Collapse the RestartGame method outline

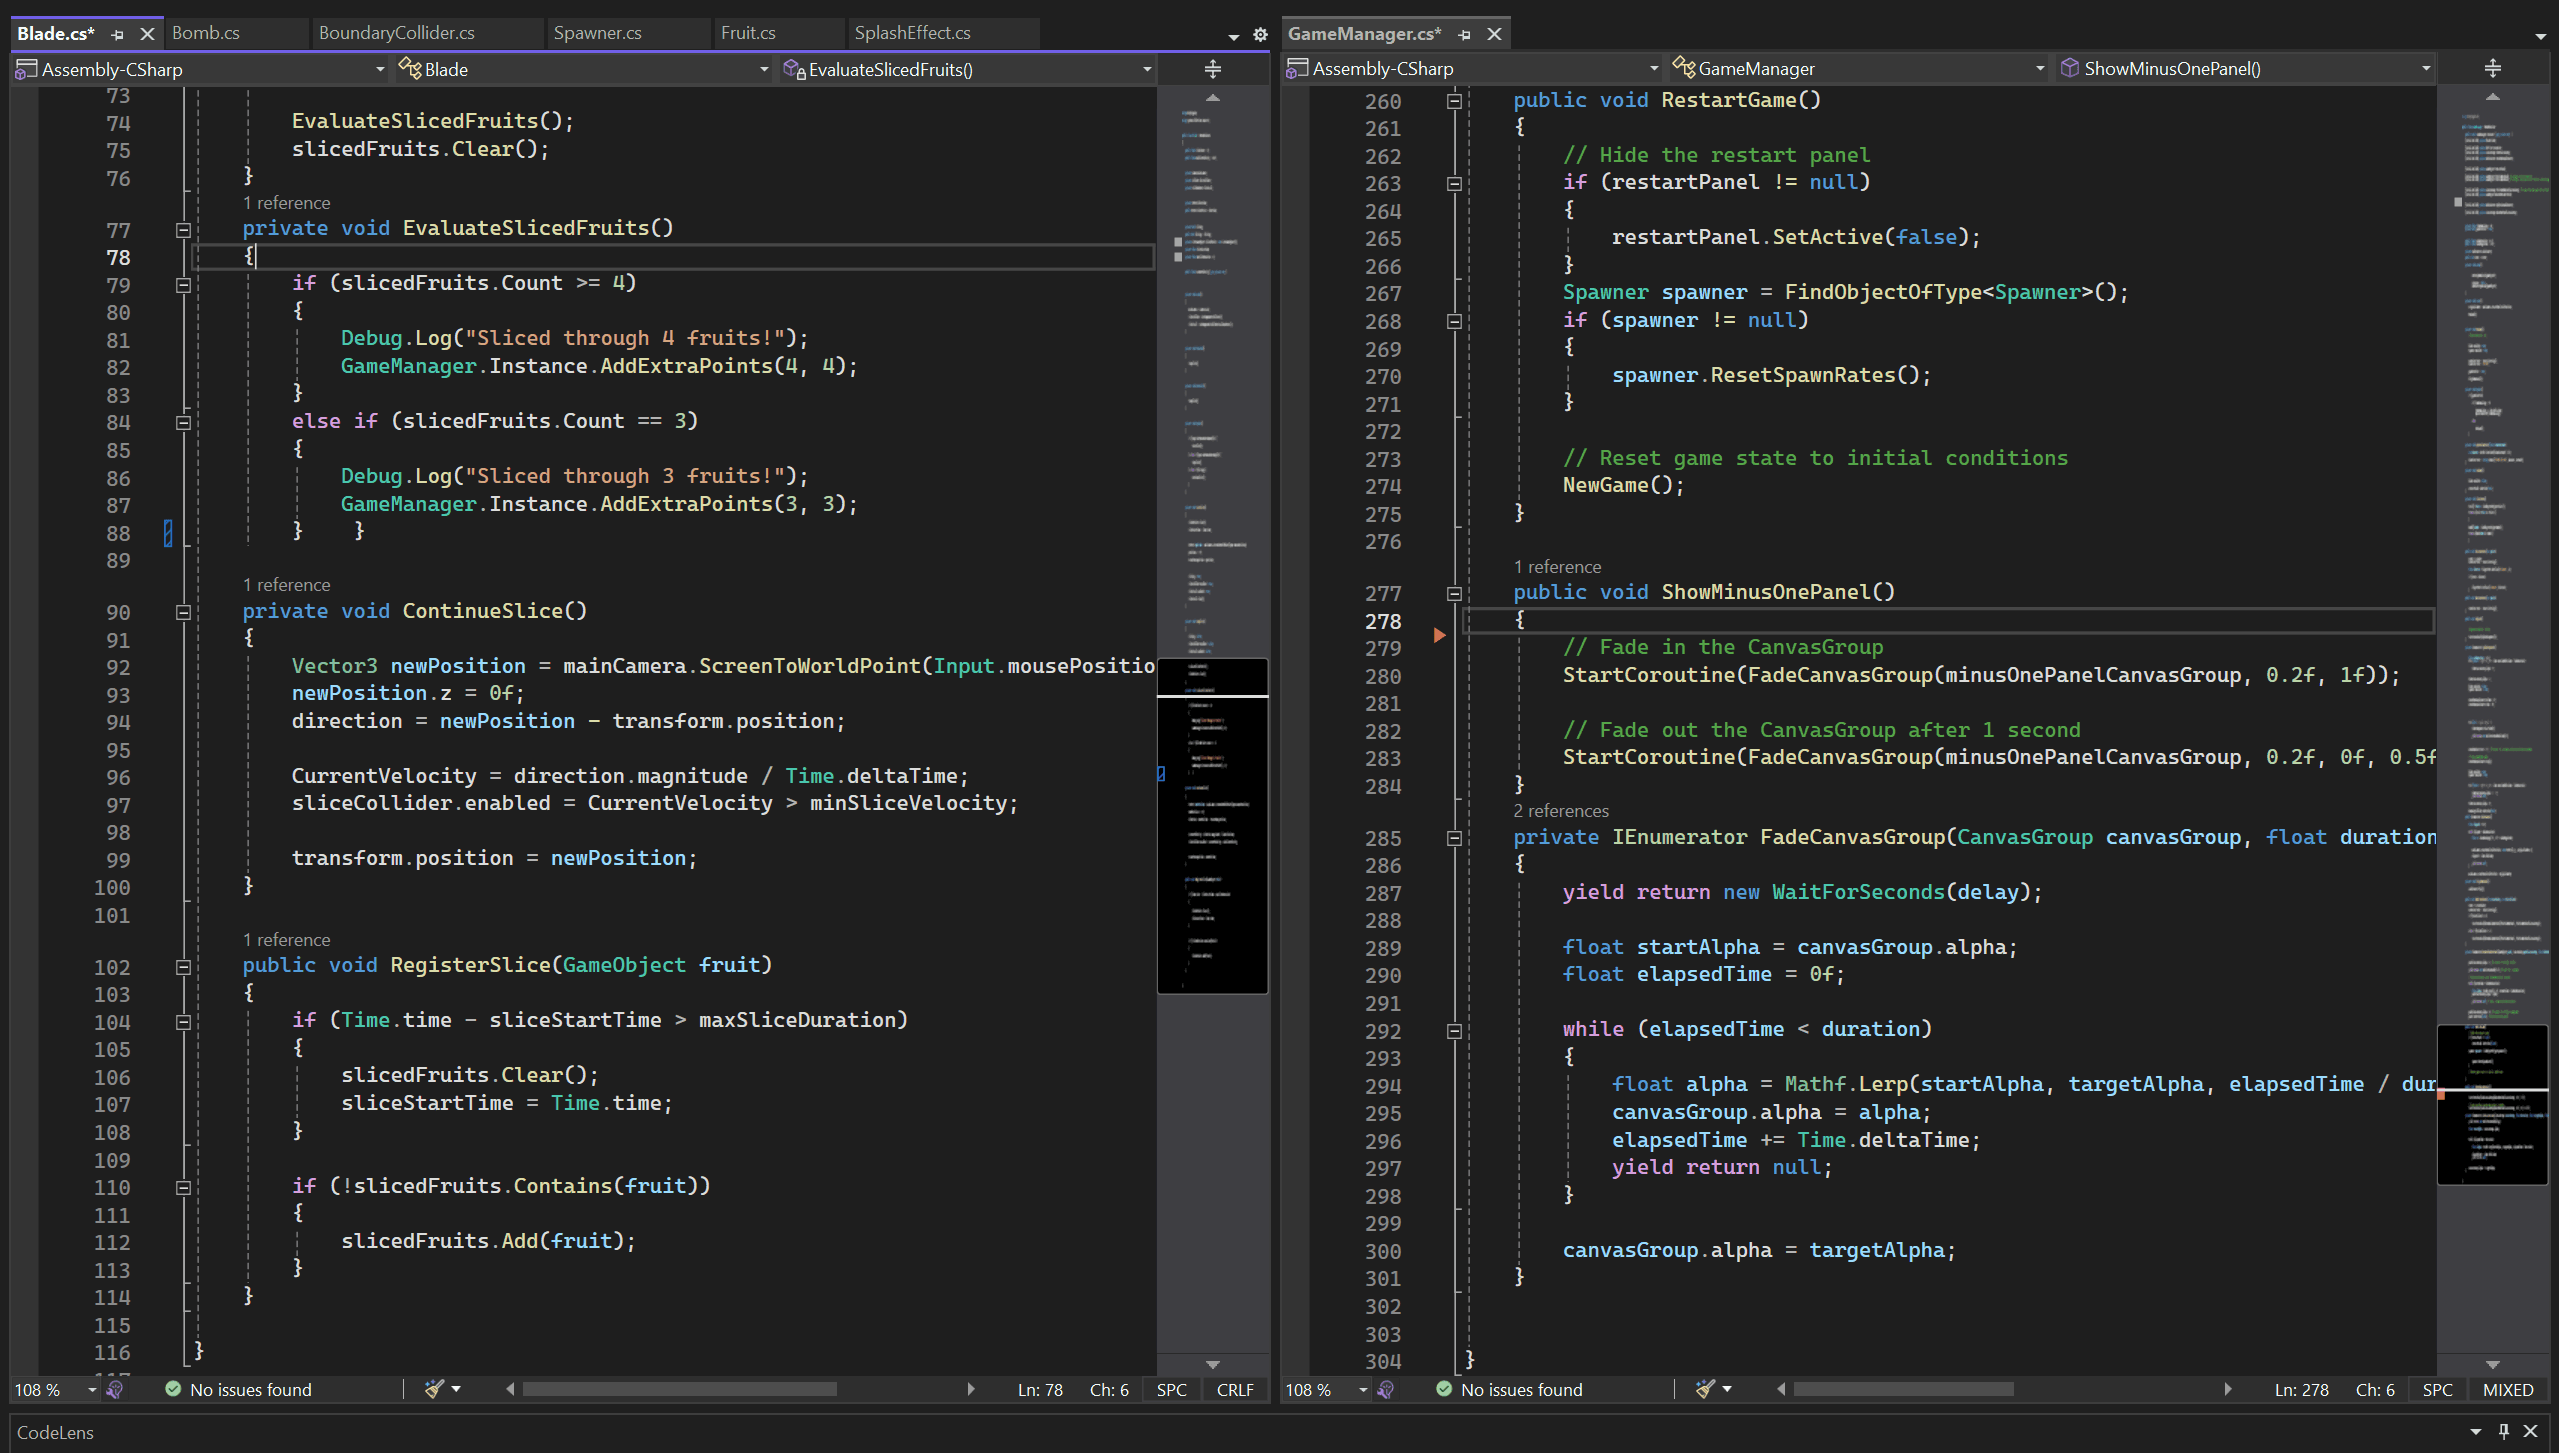(1454, 101)
